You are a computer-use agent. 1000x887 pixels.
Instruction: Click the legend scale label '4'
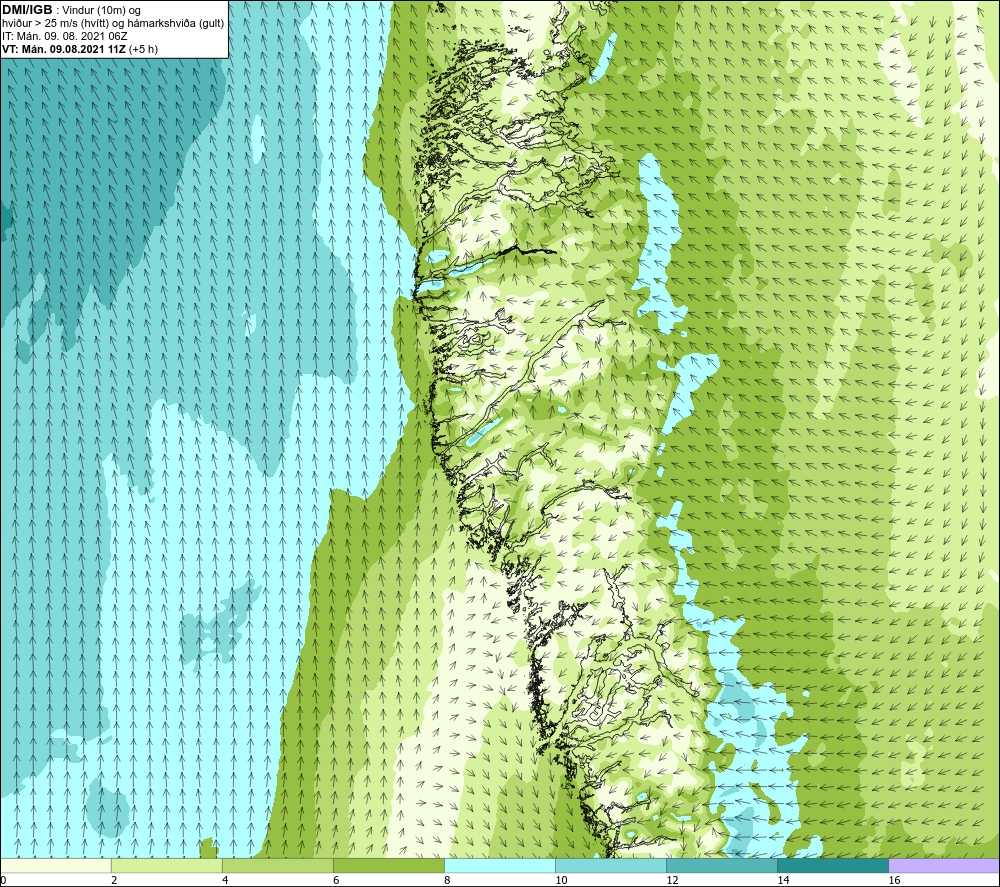(225, 881)
